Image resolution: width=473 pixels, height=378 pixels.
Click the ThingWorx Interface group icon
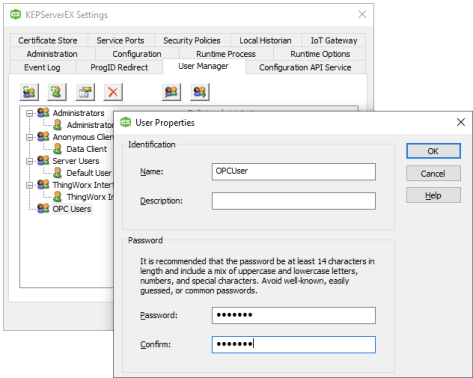(43, 185)
